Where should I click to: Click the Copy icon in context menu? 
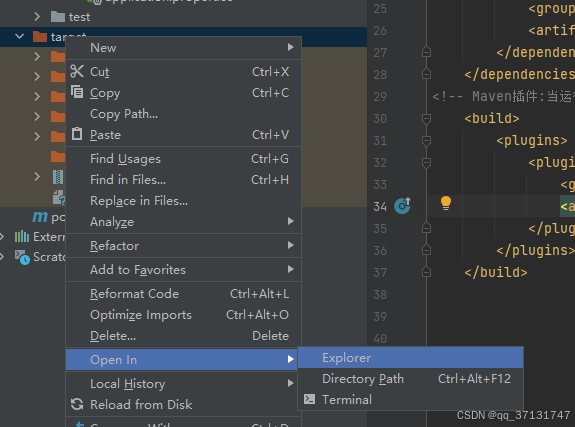77,92
